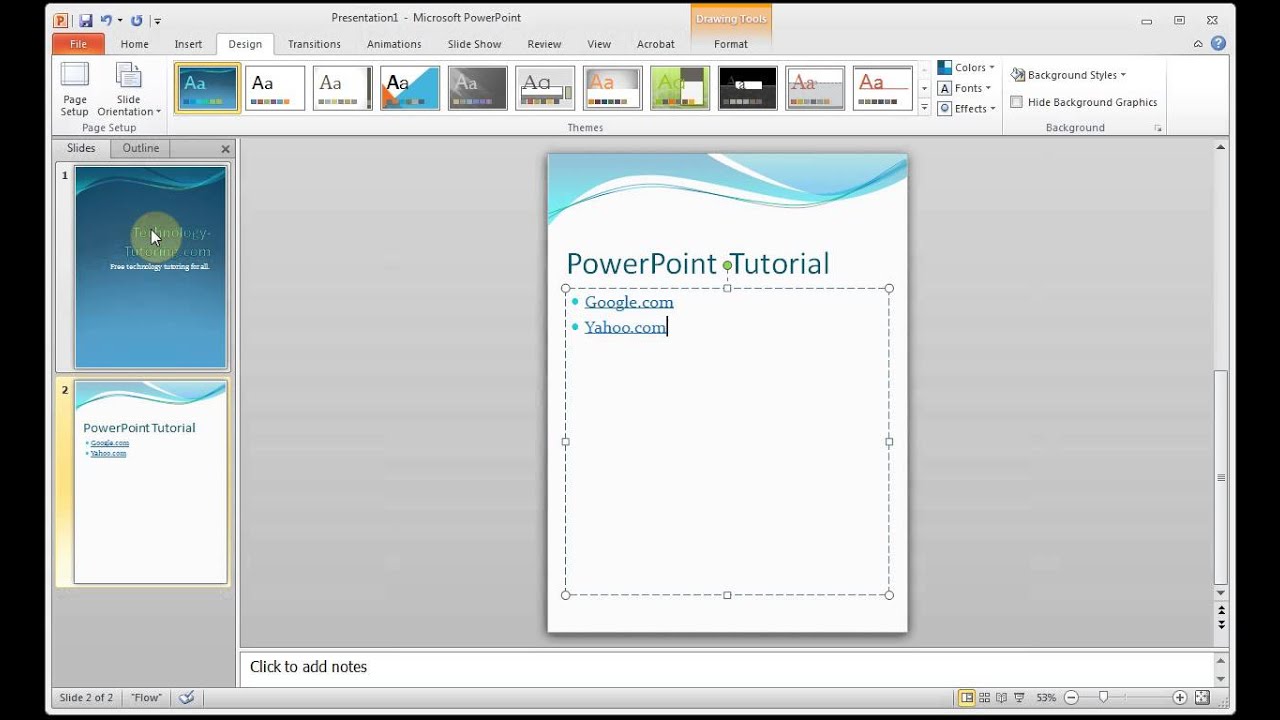Click the 53% zoom level button
The width and height of the screenshot is (1280, 720).
coord(1046,698)
